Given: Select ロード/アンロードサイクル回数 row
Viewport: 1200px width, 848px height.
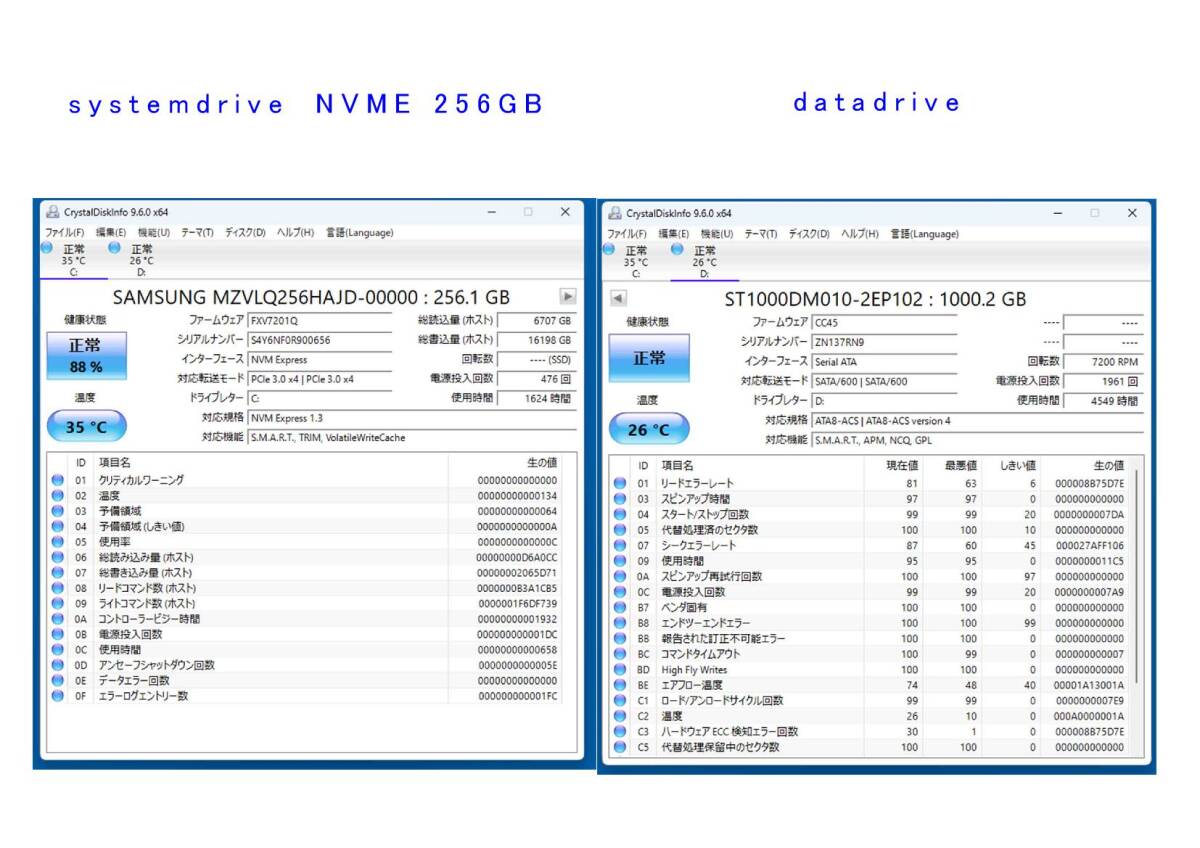Looking at the screenshot, I should (x=871, y=701).
